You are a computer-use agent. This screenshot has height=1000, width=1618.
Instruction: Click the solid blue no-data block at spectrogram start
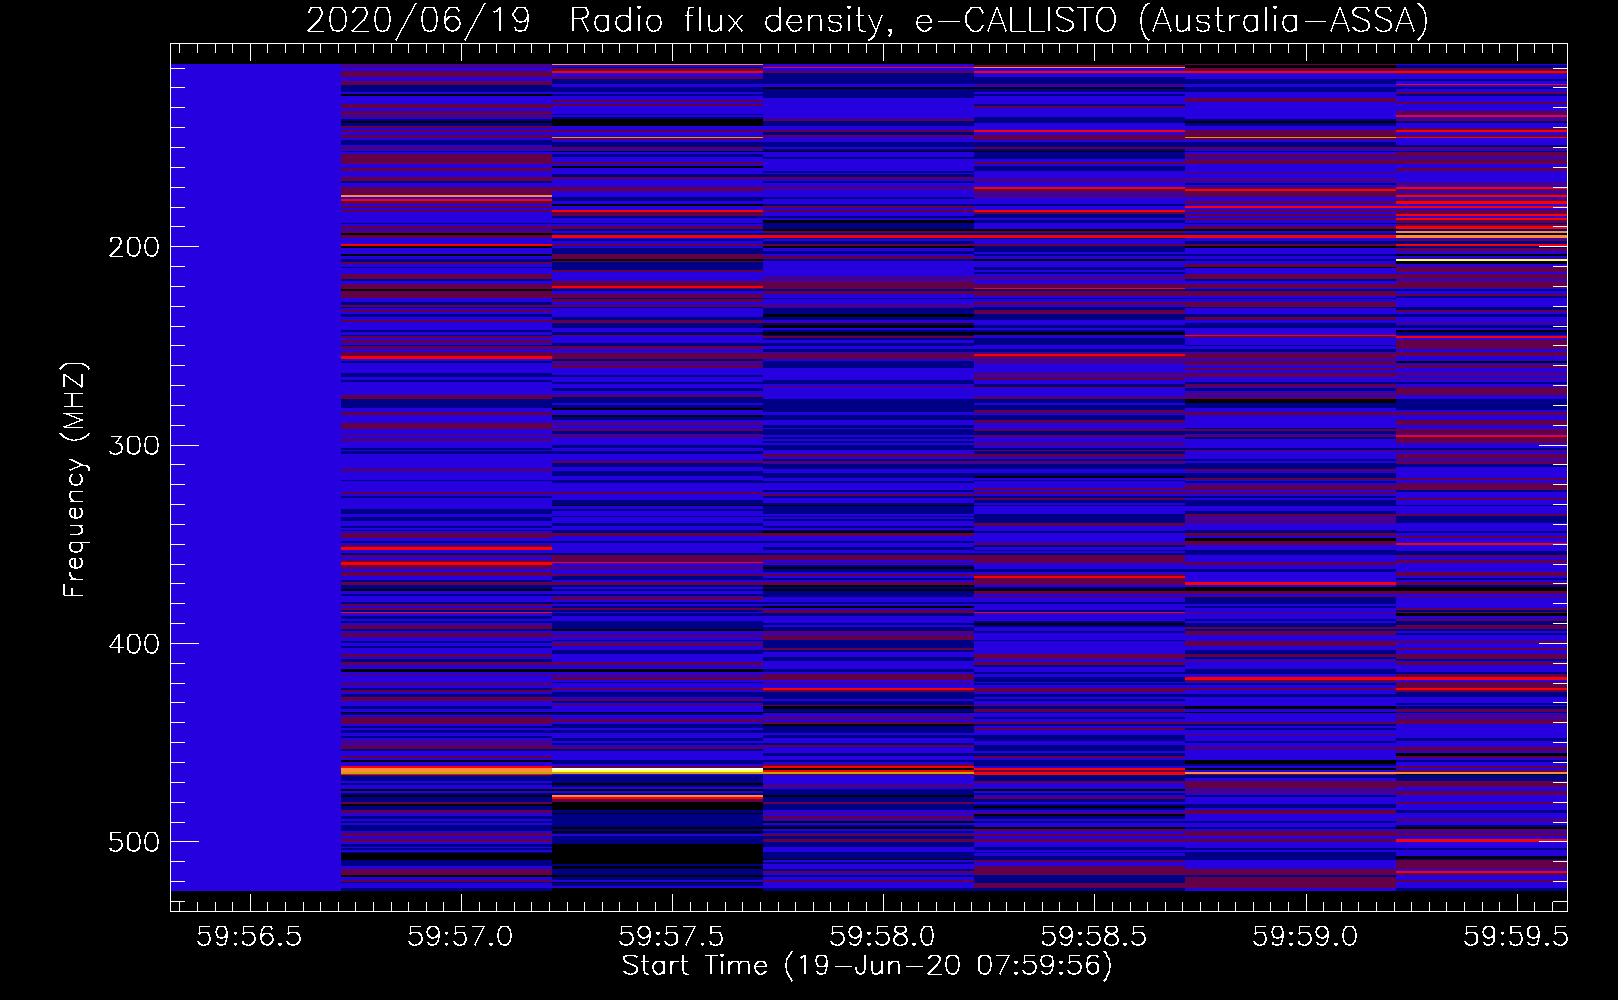click(x=256, y=477)
